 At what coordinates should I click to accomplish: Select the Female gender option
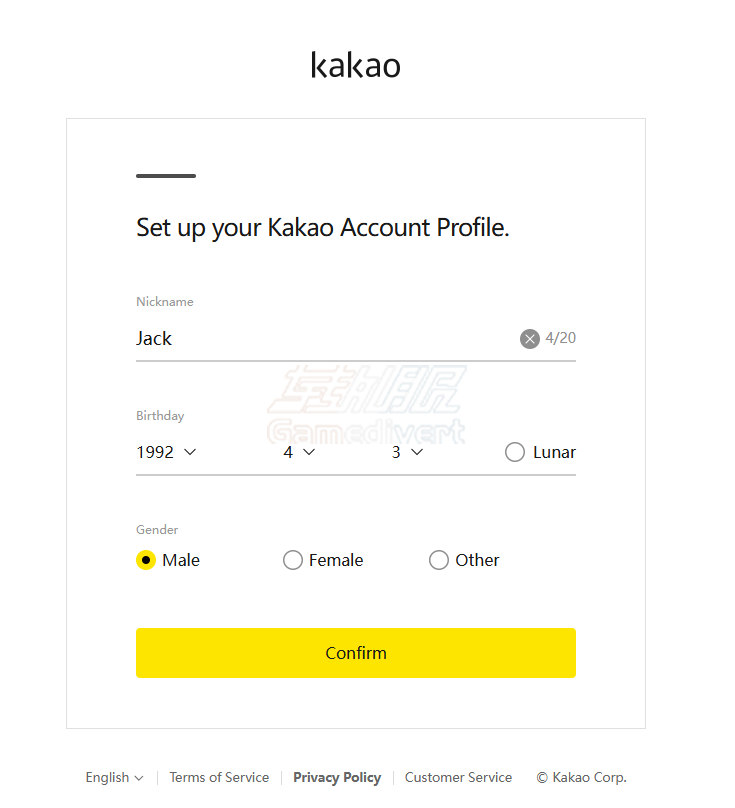pyautogui.click(x=293, y=560)
